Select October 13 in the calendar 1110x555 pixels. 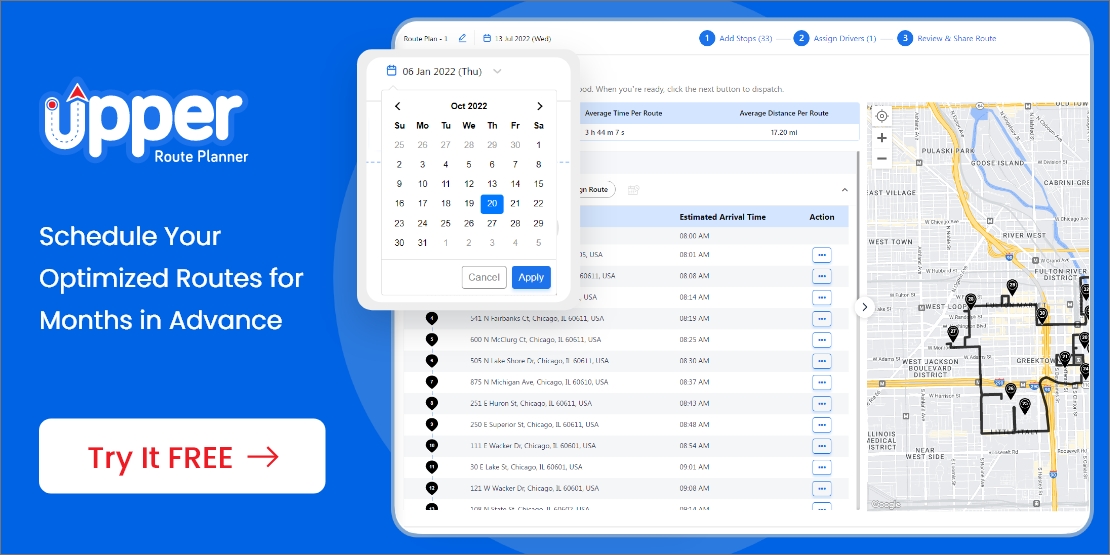click(492, 184)
